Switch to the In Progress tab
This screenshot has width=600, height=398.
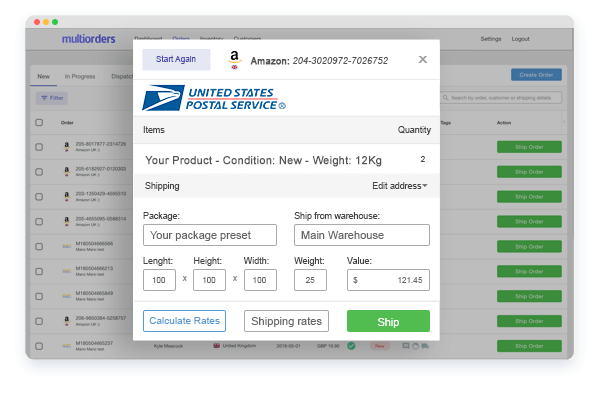(x=80, y=77)
